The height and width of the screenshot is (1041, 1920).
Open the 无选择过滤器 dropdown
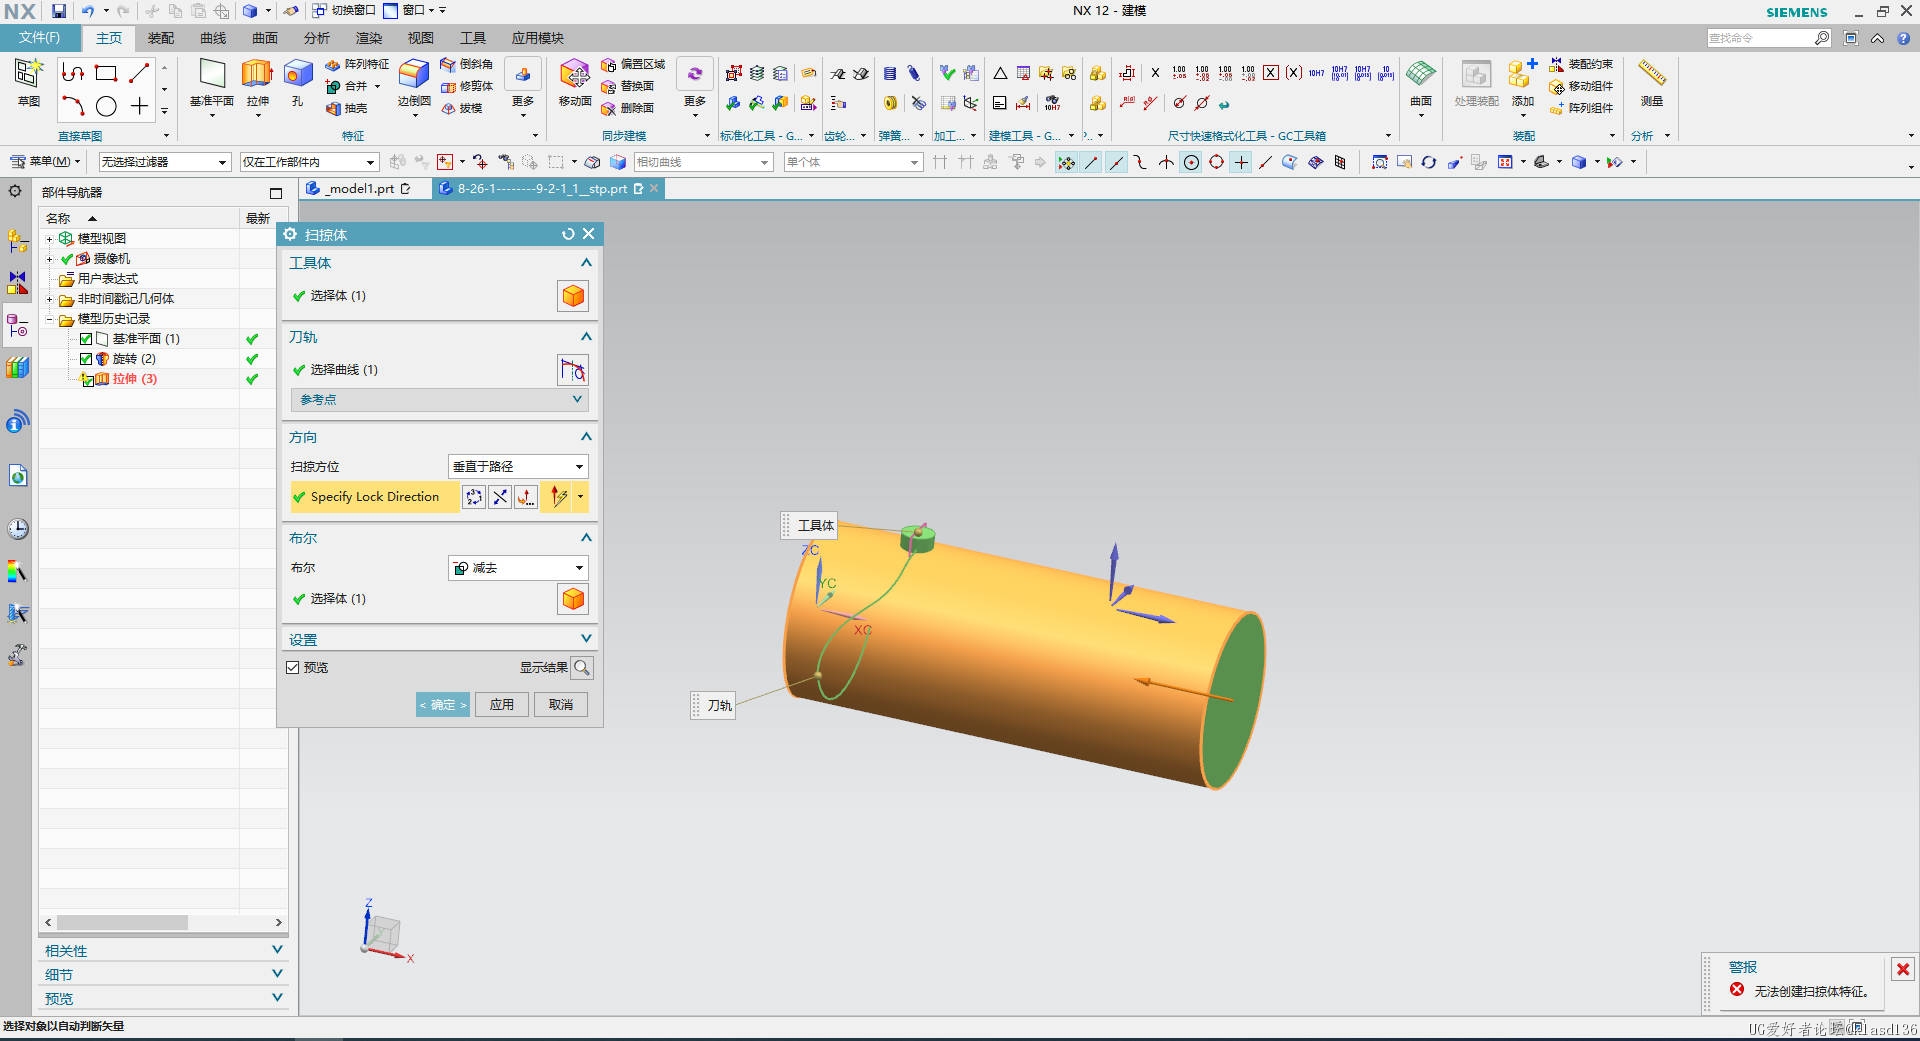click(x=165, y=162)
